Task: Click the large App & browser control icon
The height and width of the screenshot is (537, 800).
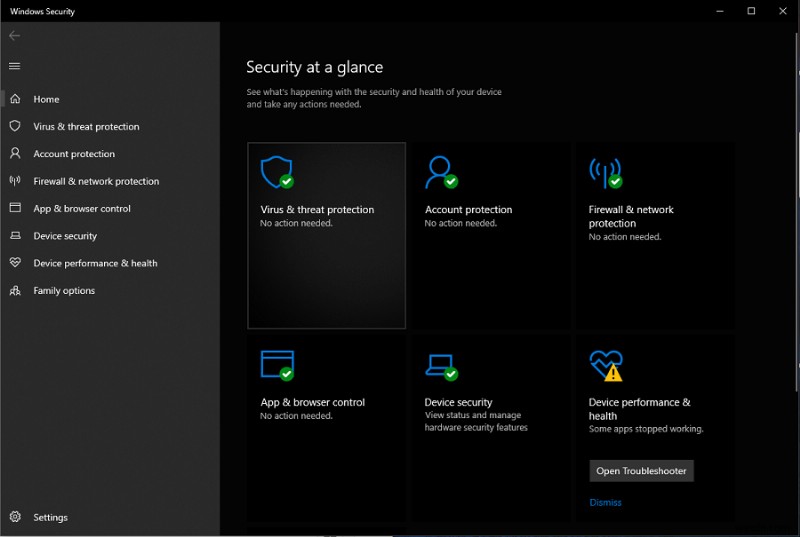Action: pos(277,365)
